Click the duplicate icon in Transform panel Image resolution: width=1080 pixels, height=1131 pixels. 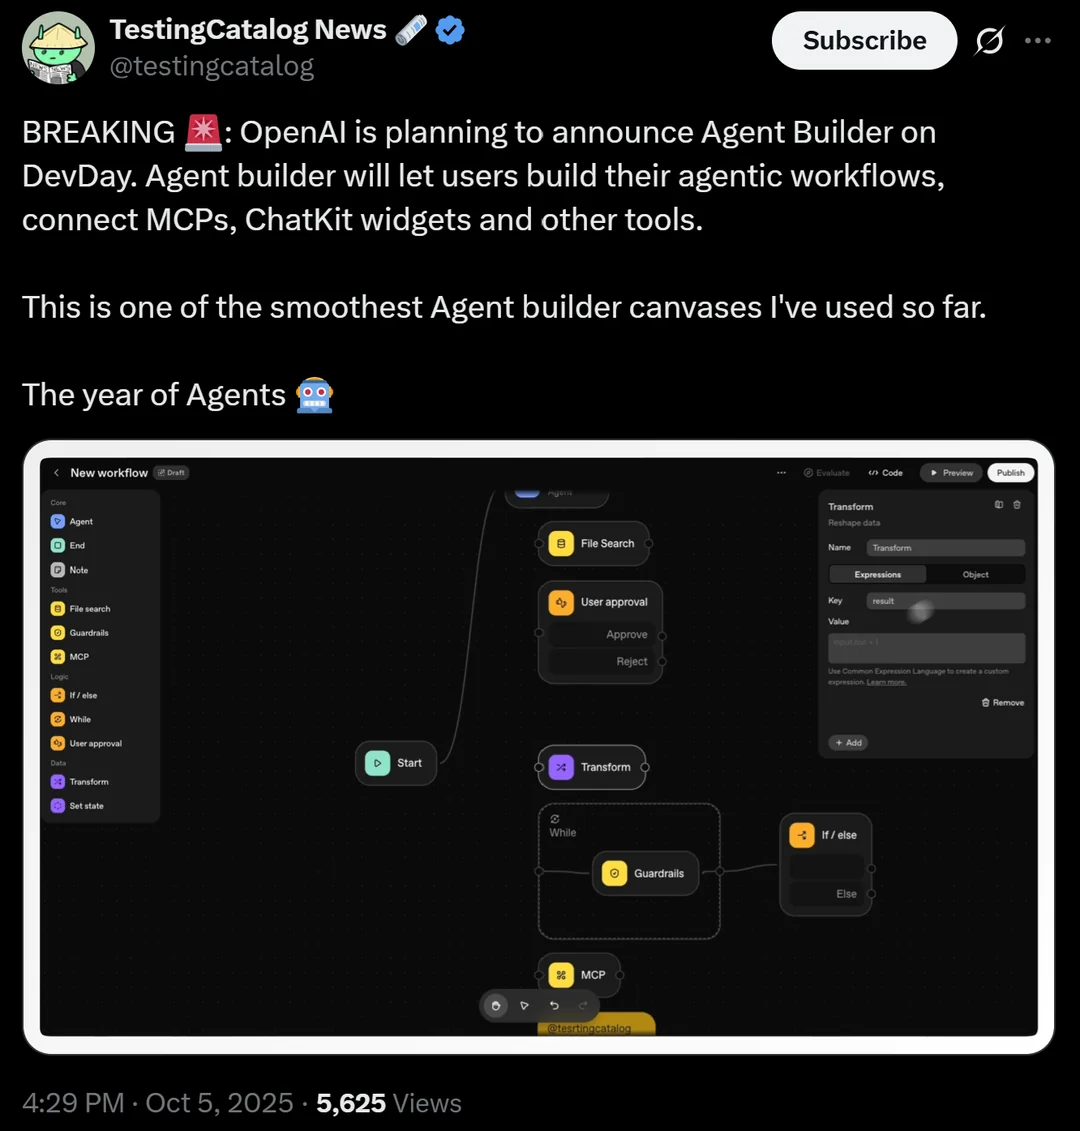pyautogui.click(x=999, y=505)
